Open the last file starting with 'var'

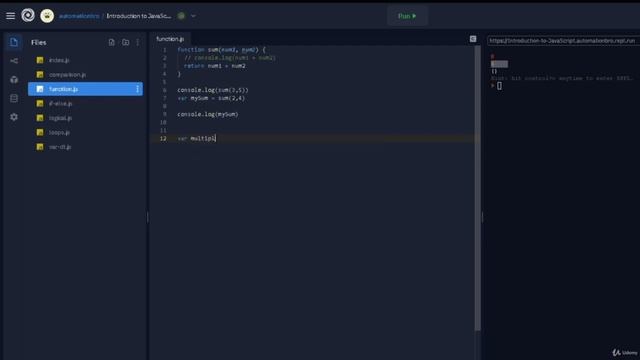85,147
